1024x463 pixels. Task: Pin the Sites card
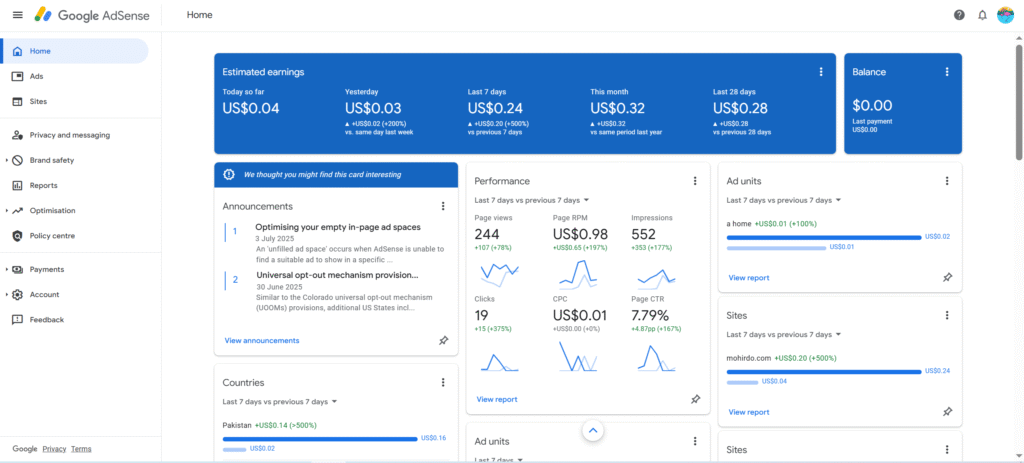coord(947,411)
